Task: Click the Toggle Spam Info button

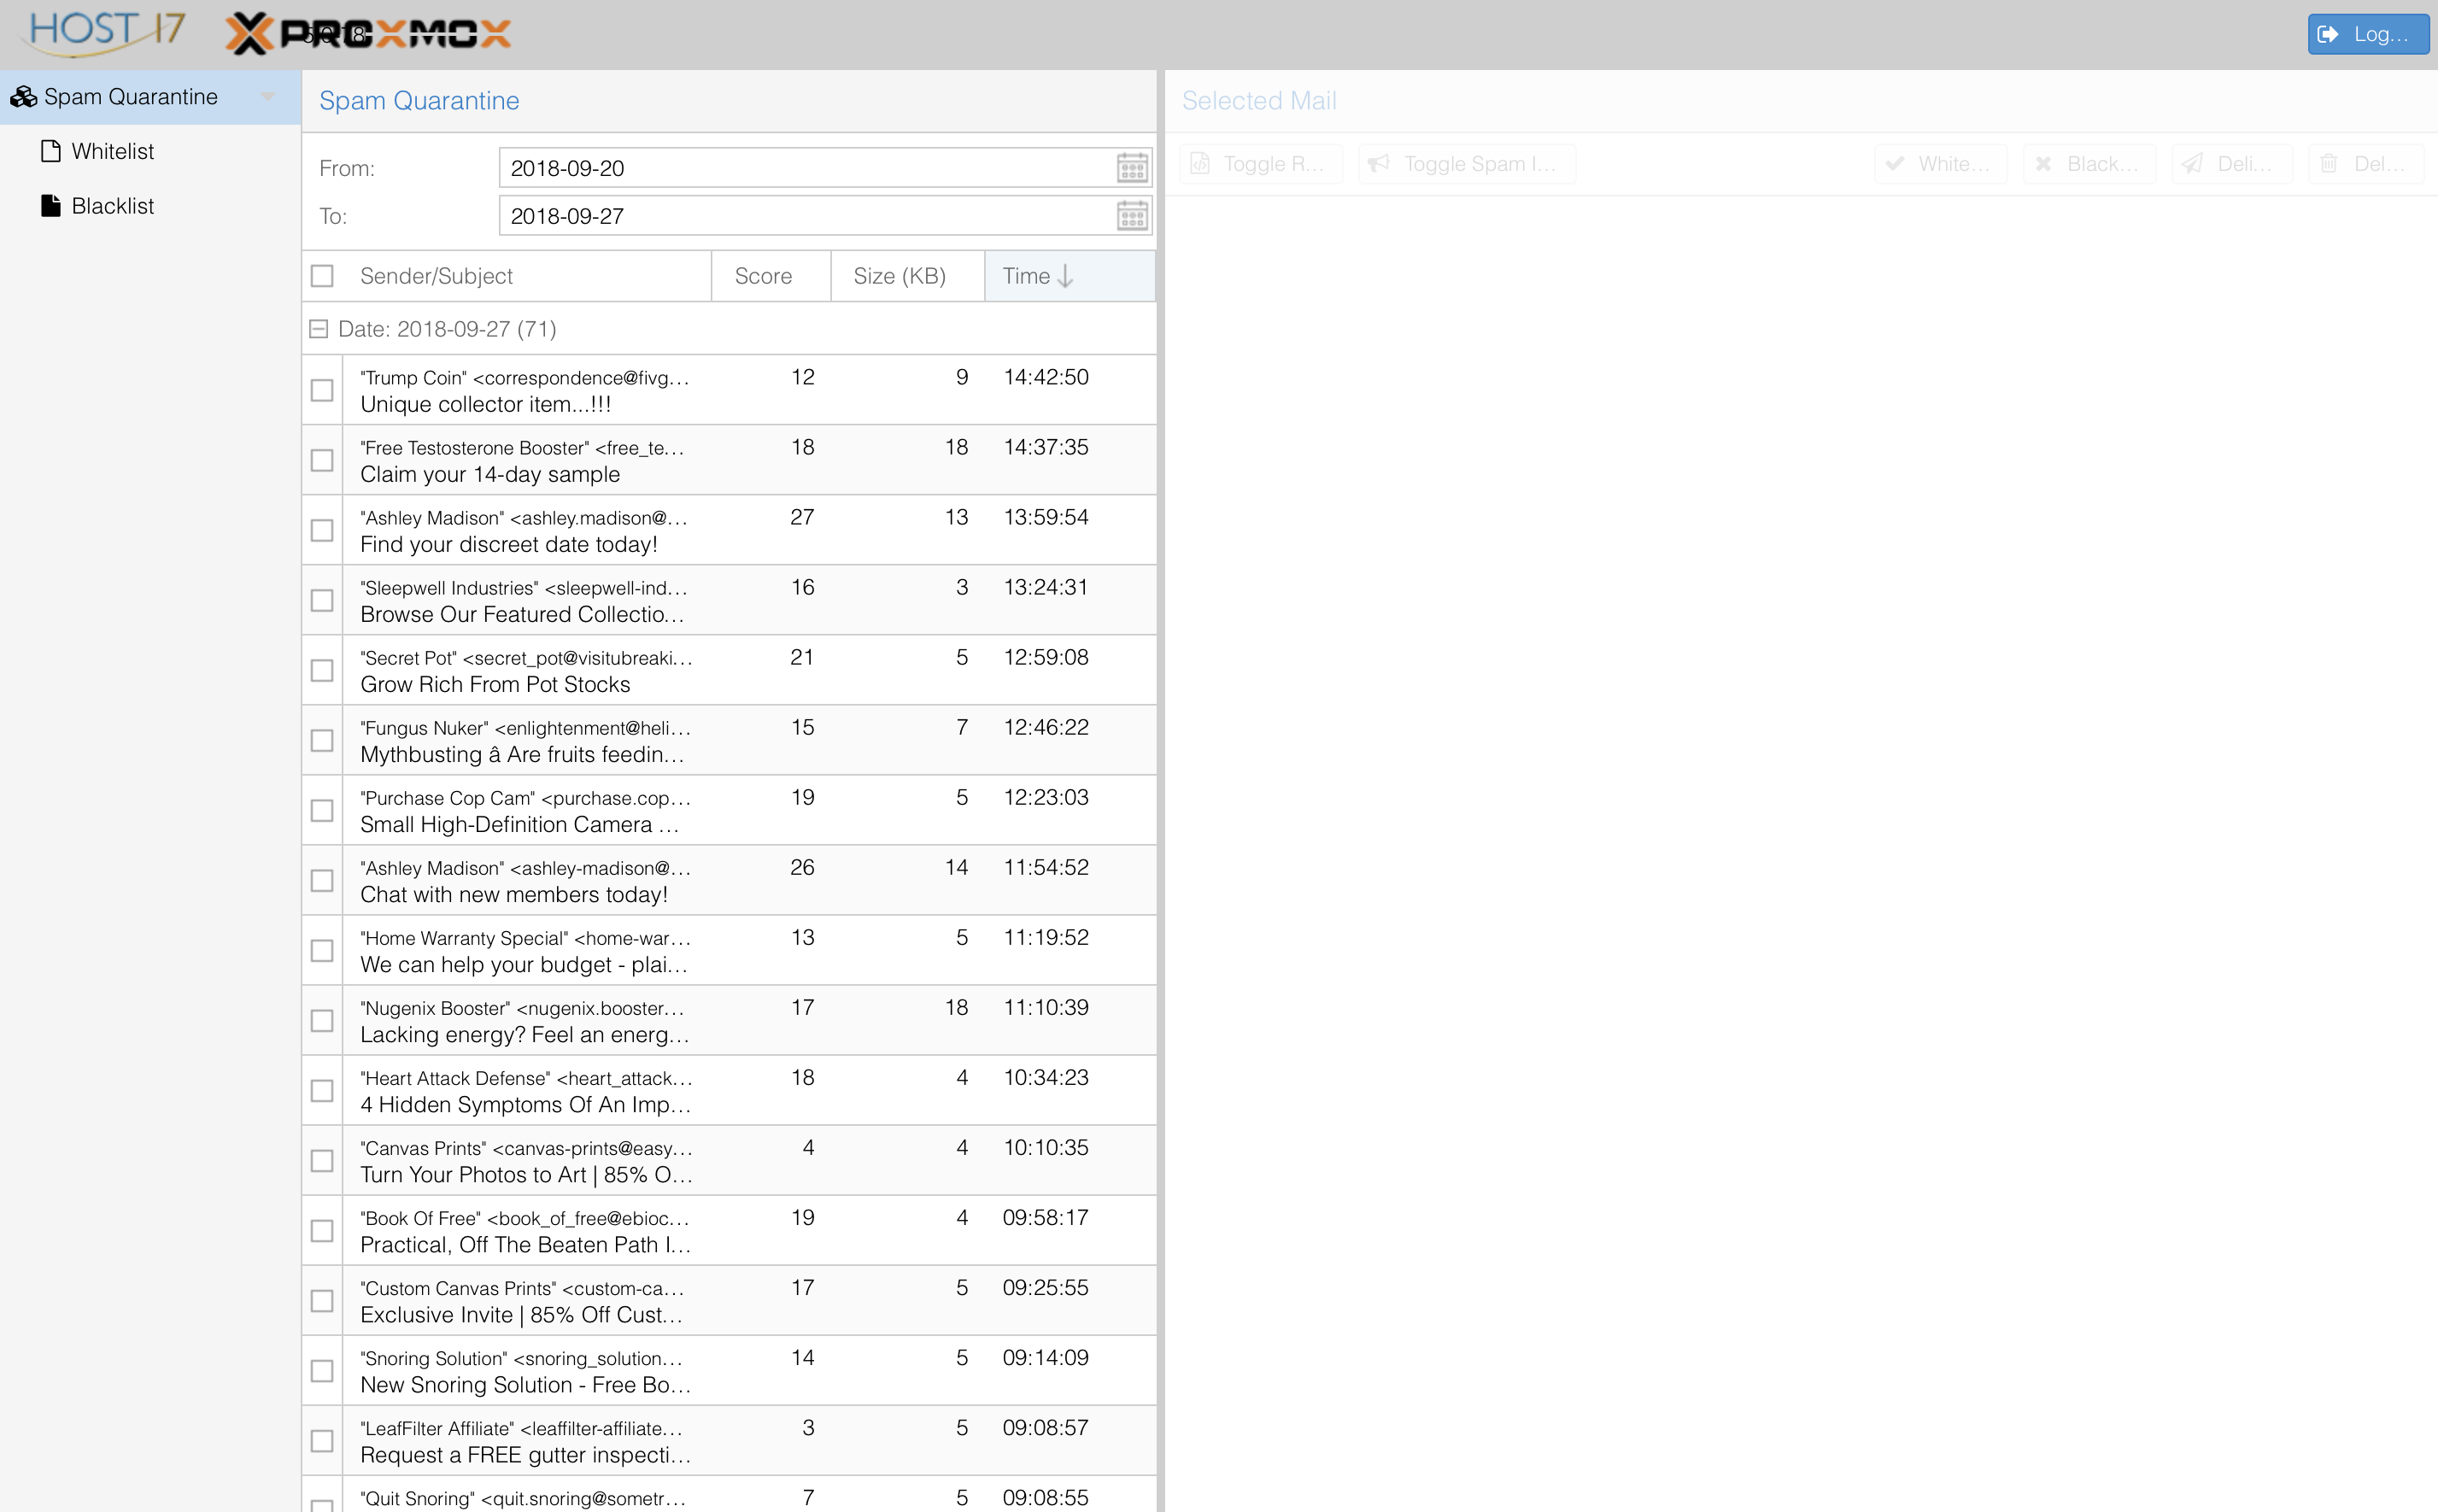Action: coord(1466,164)
